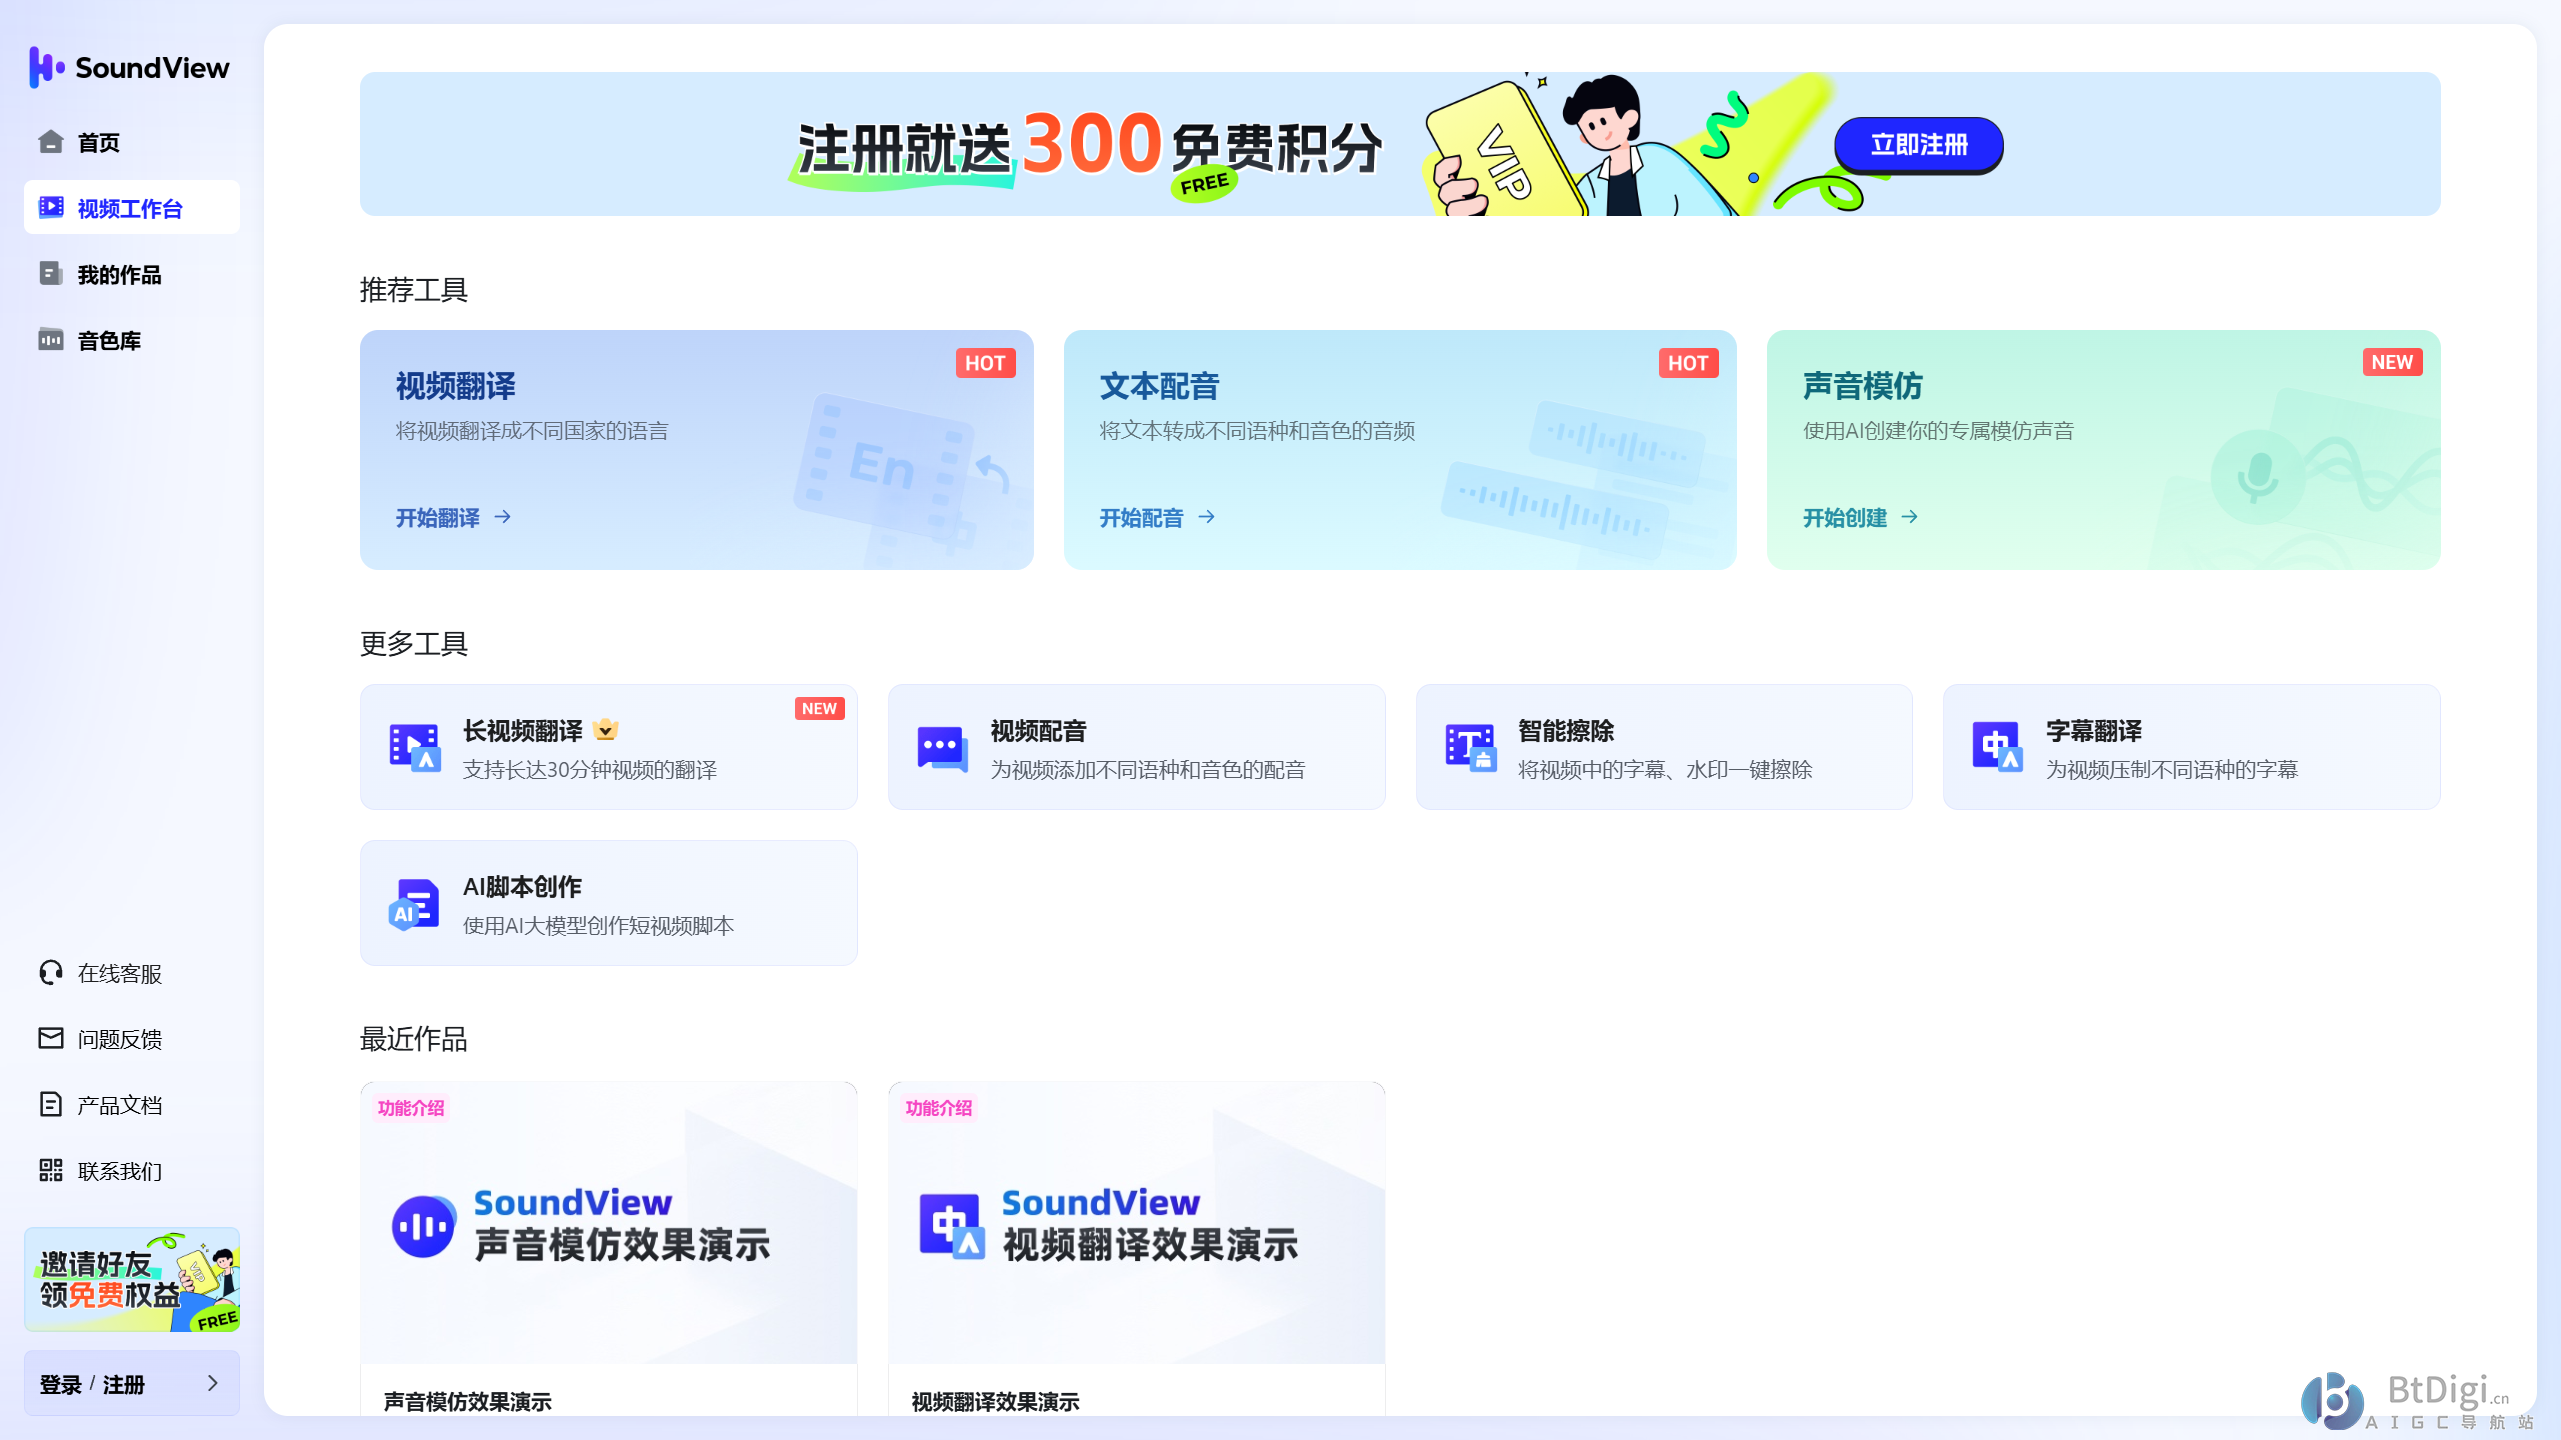This screenshot has height=1440, width=2561.
Task: Open 联系我们 in the sidebar
Action: 132,1170
